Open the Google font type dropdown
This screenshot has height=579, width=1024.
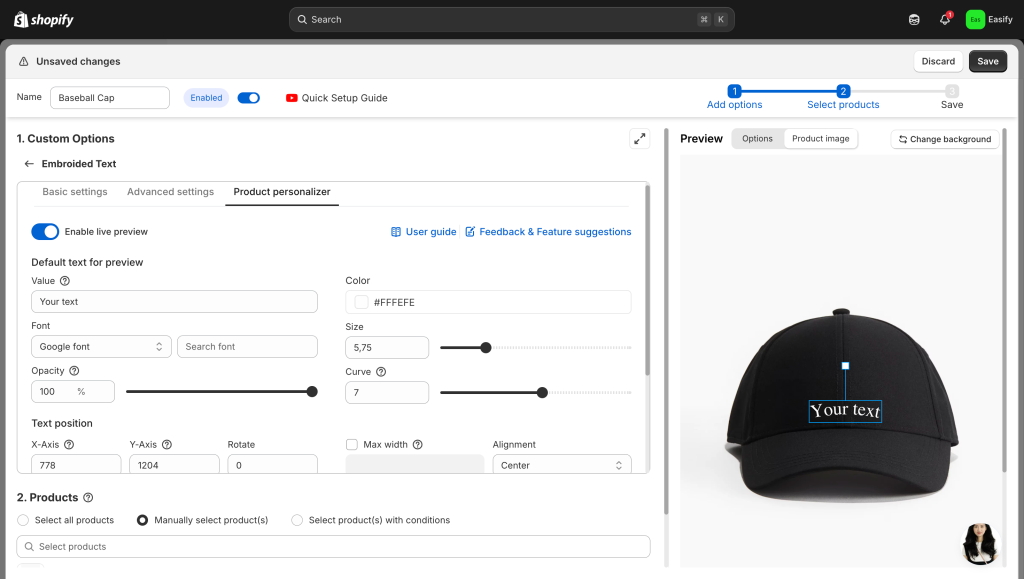[x=101, y=347]
